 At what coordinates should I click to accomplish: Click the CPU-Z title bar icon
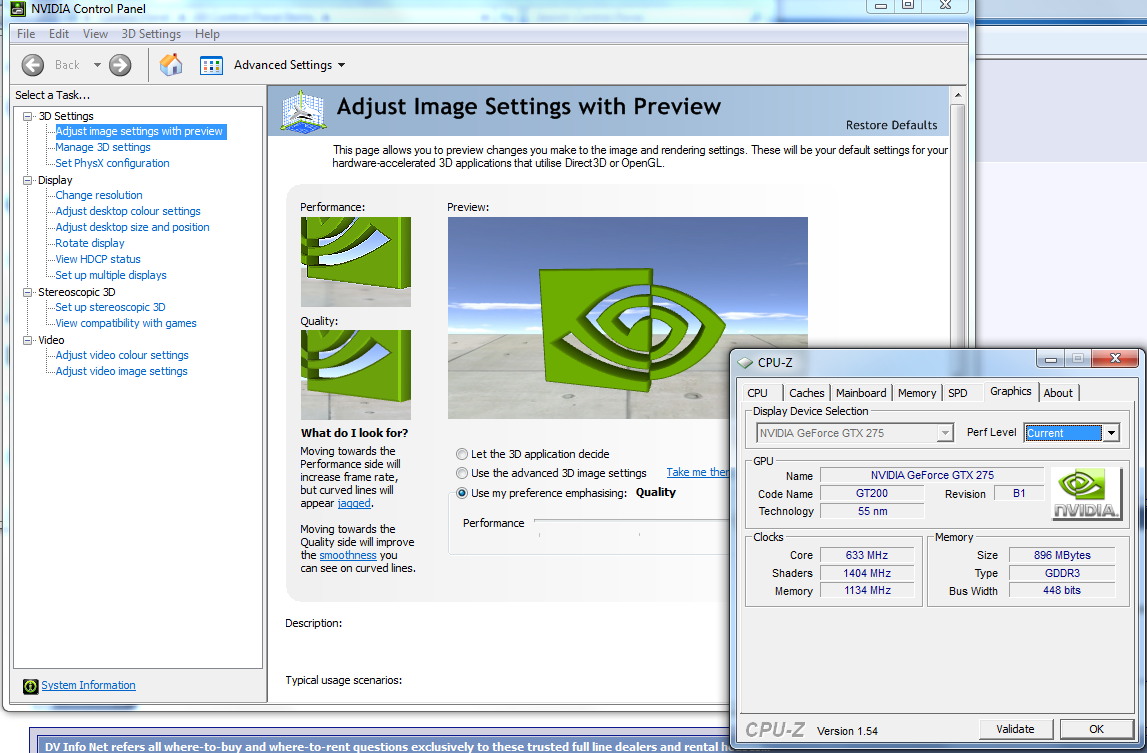746,363
